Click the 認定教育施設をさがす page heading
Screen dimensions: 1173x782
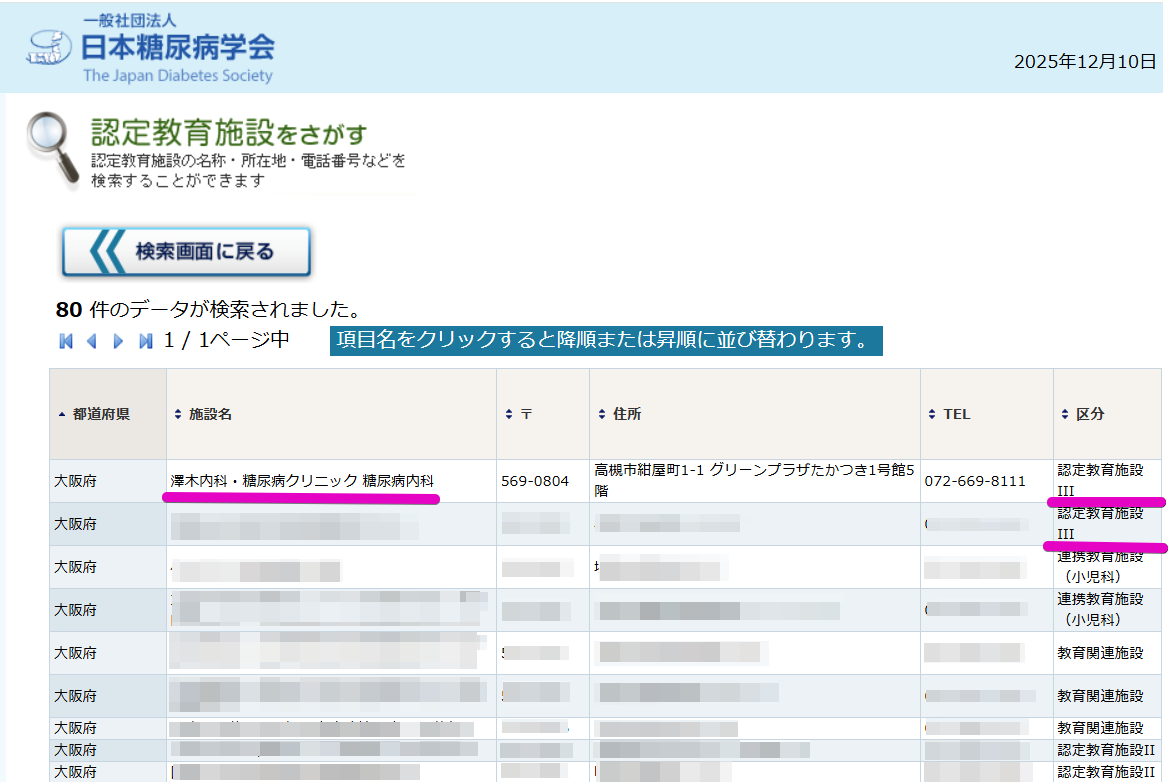[x=229, y=133]
